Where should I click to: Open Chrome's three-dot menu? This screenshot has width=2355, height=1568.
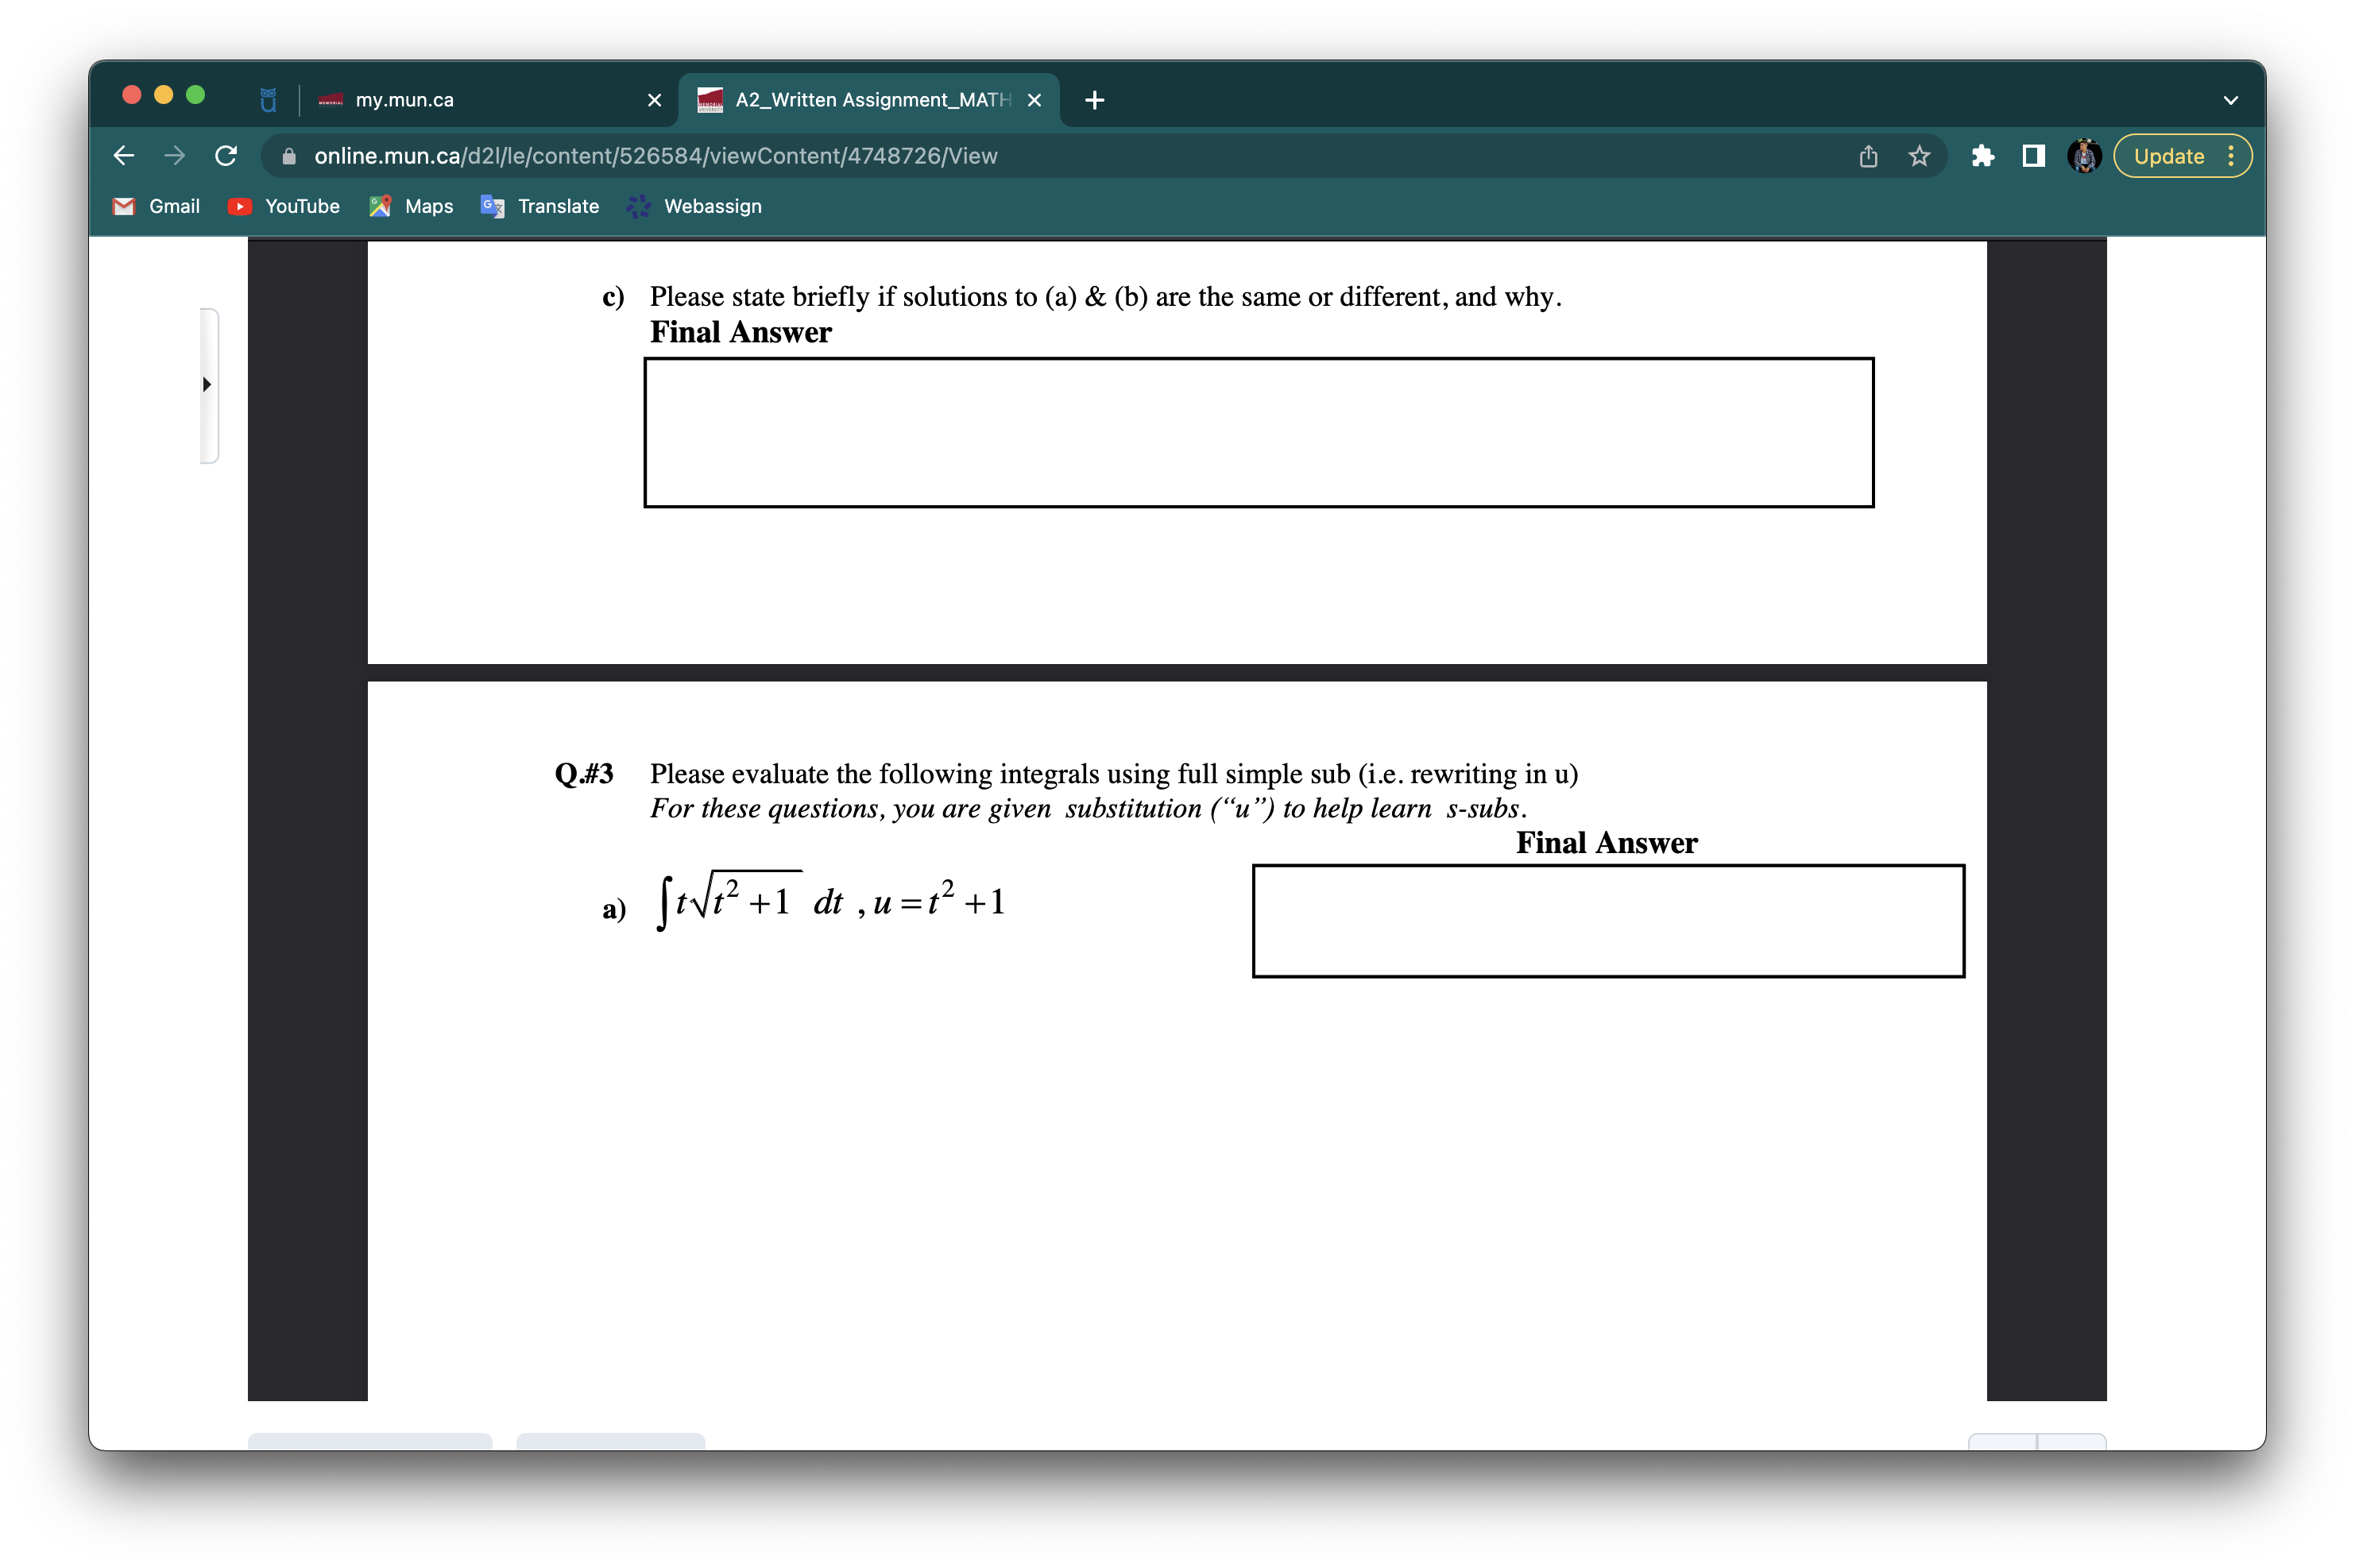(x=2233, y=156)
